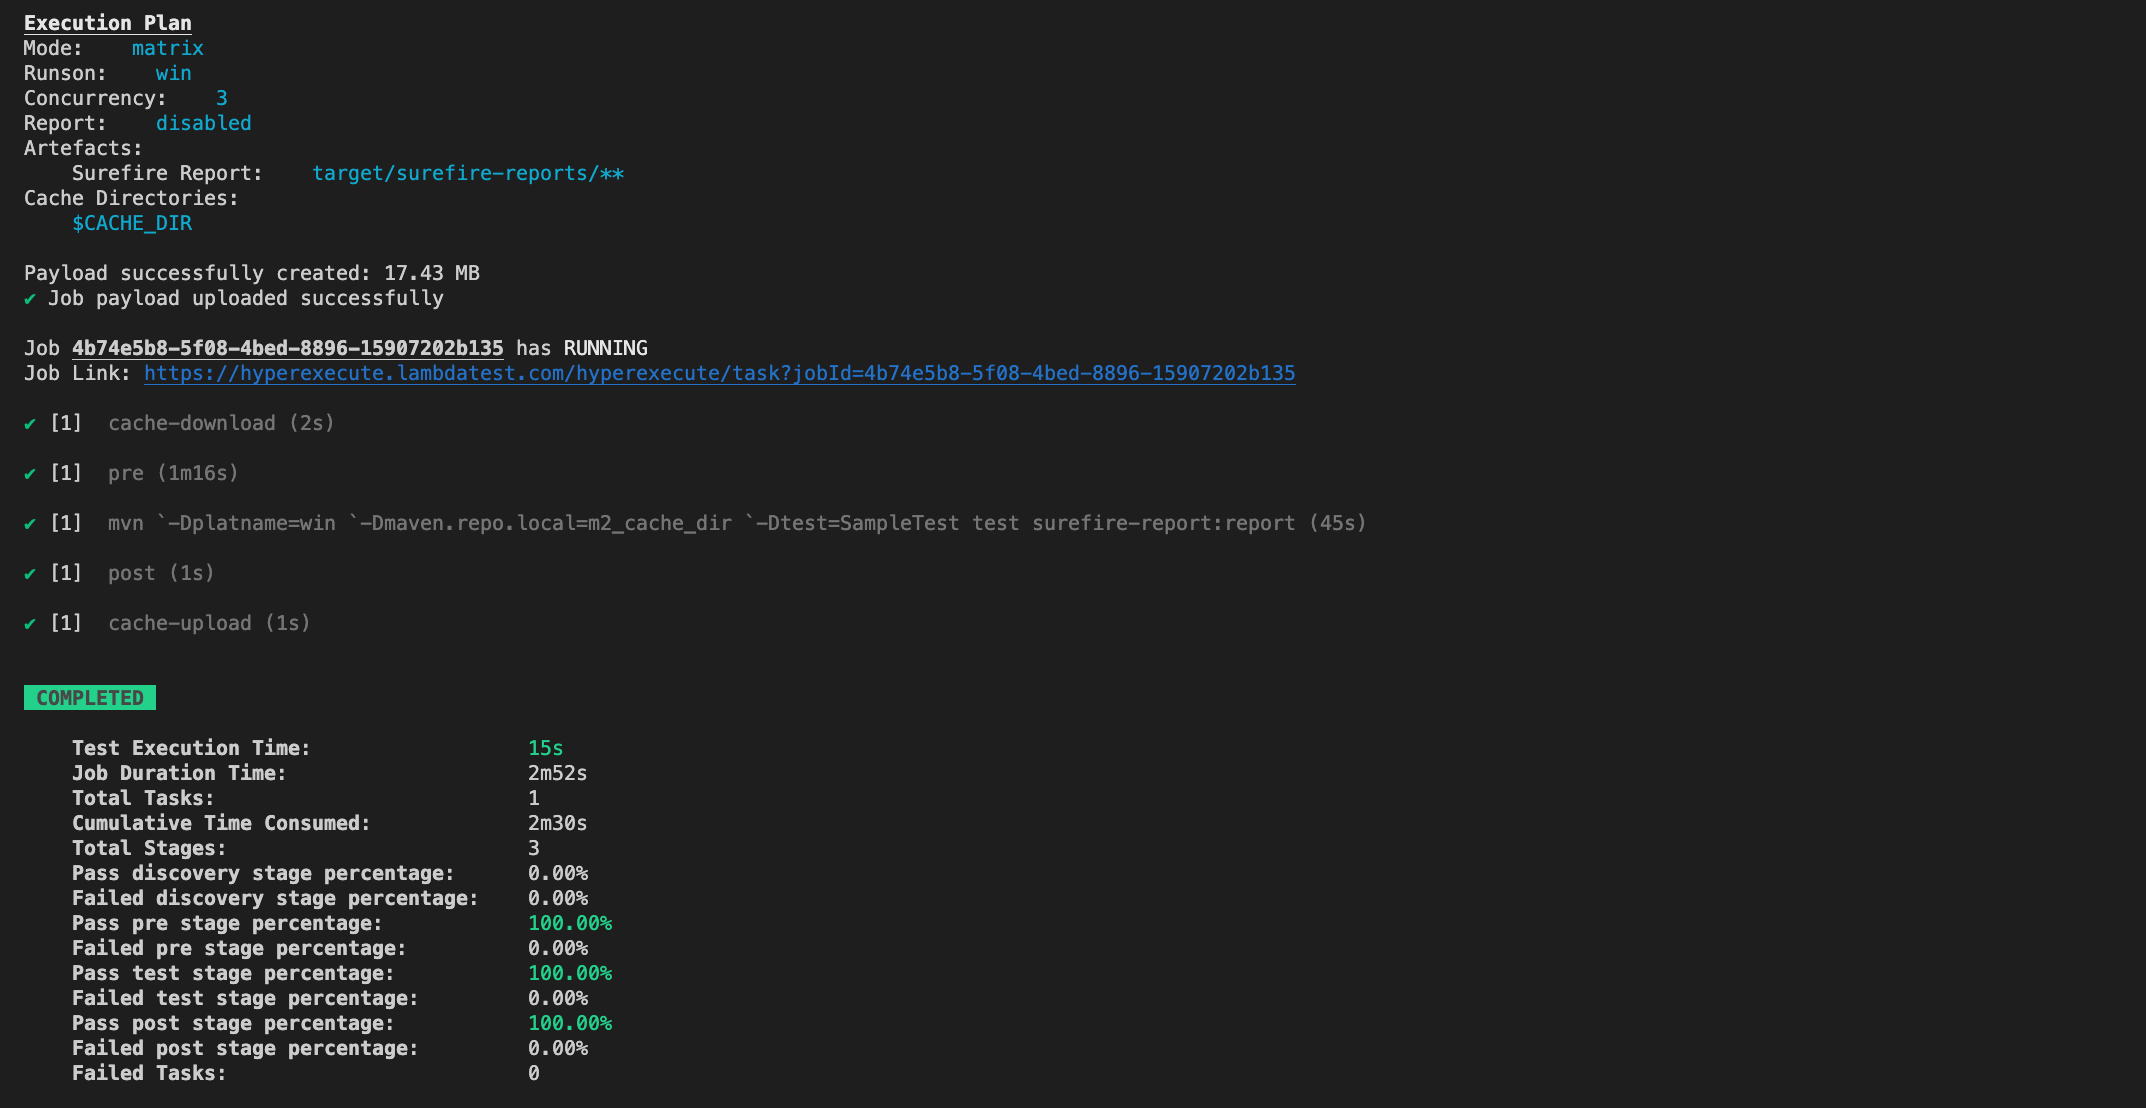
Task: Click the matrix mode value
Action: point(167,48)
